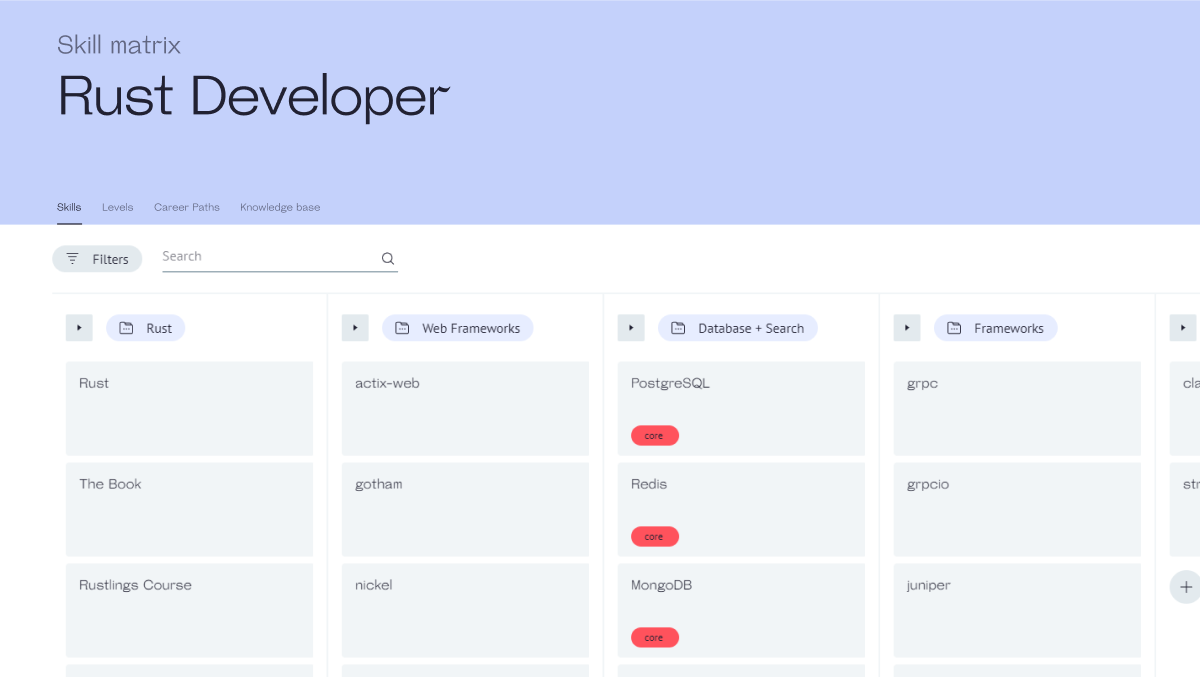Screen dimensions: 1200x678
Task: Open the Rust skill card
Action: click(x=189, y=409)
